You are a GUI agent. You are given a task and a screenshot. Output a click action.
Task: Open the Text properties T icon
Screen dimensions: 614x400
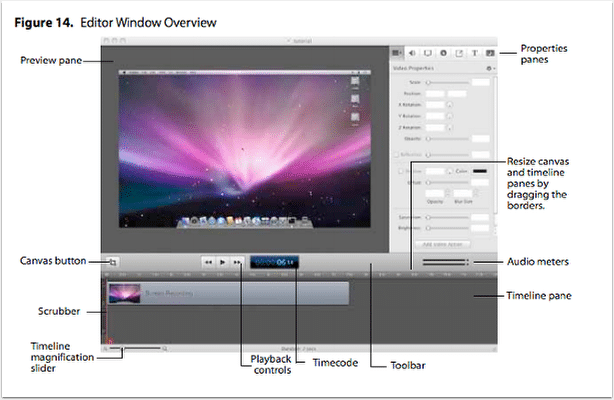point(475,53)
